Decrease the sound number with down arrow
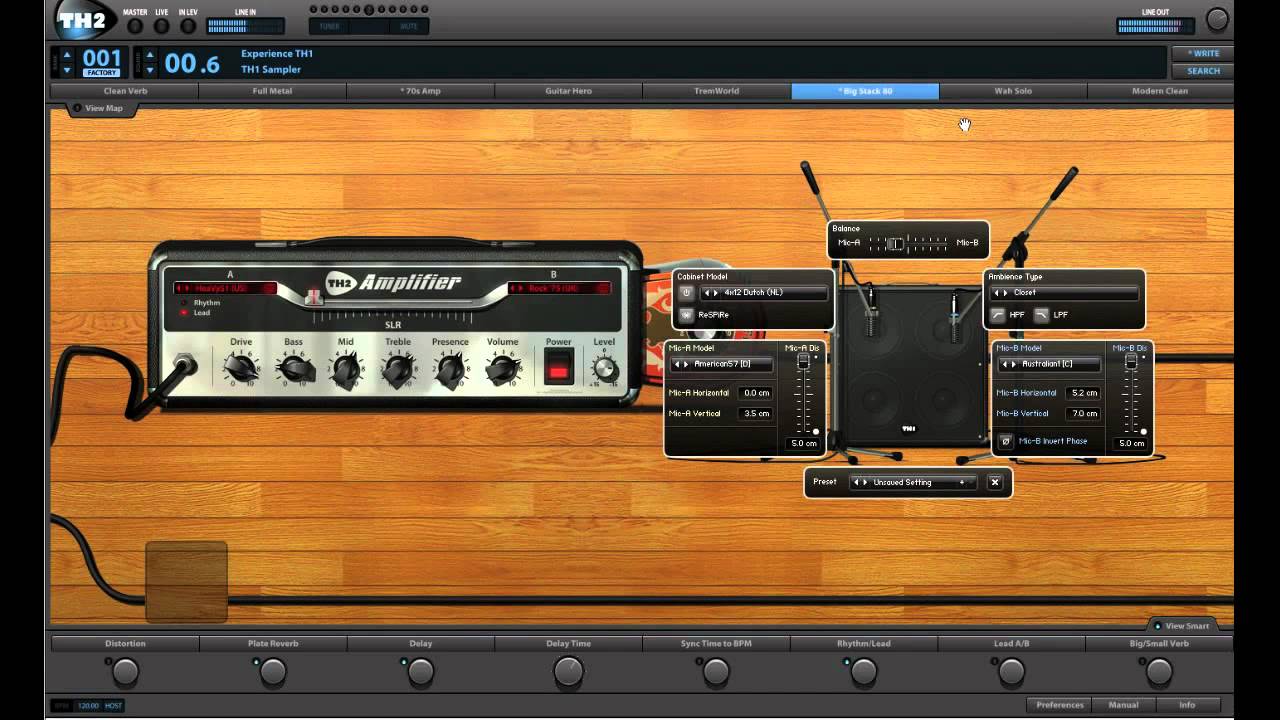This screenshot has height=720, width=1280. (x=150, y=70)
